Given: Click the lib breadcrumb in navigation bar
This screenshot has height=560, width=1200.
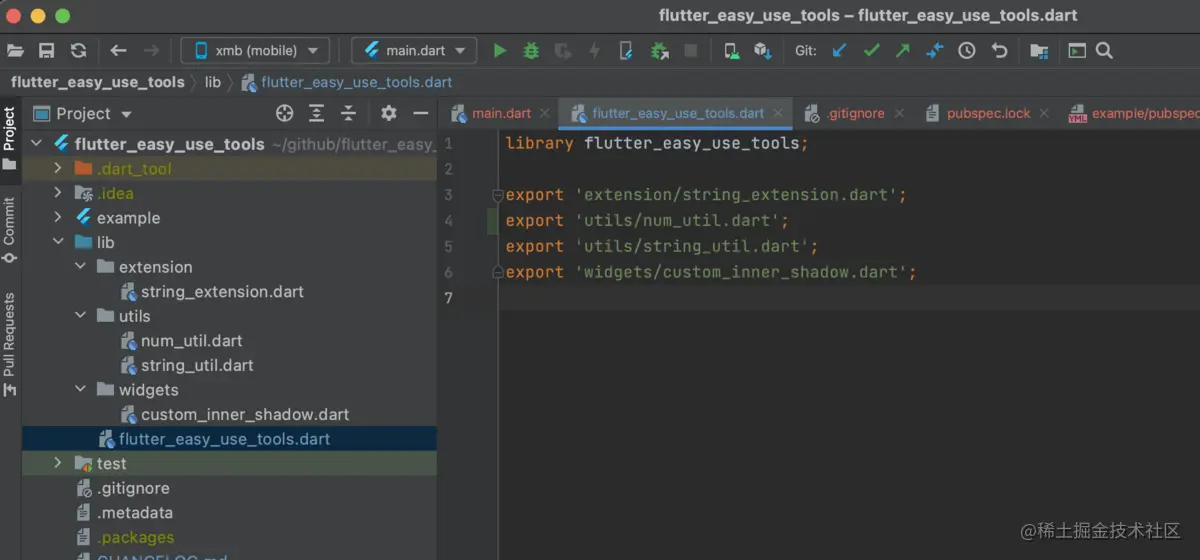Looking at the screenshot, I should point(213,82).
